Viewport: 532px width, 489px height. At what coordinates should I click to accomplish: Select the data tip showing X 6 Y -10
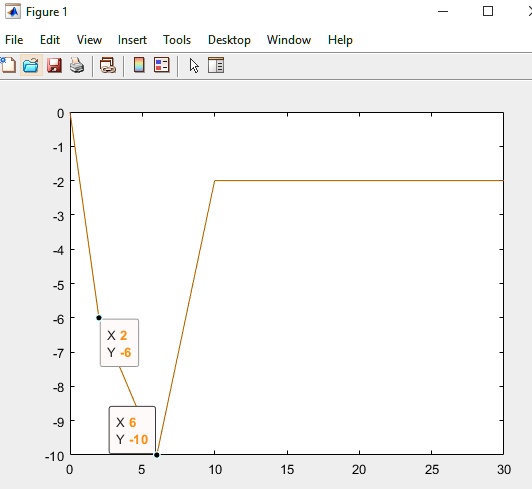tap(132, 430)
